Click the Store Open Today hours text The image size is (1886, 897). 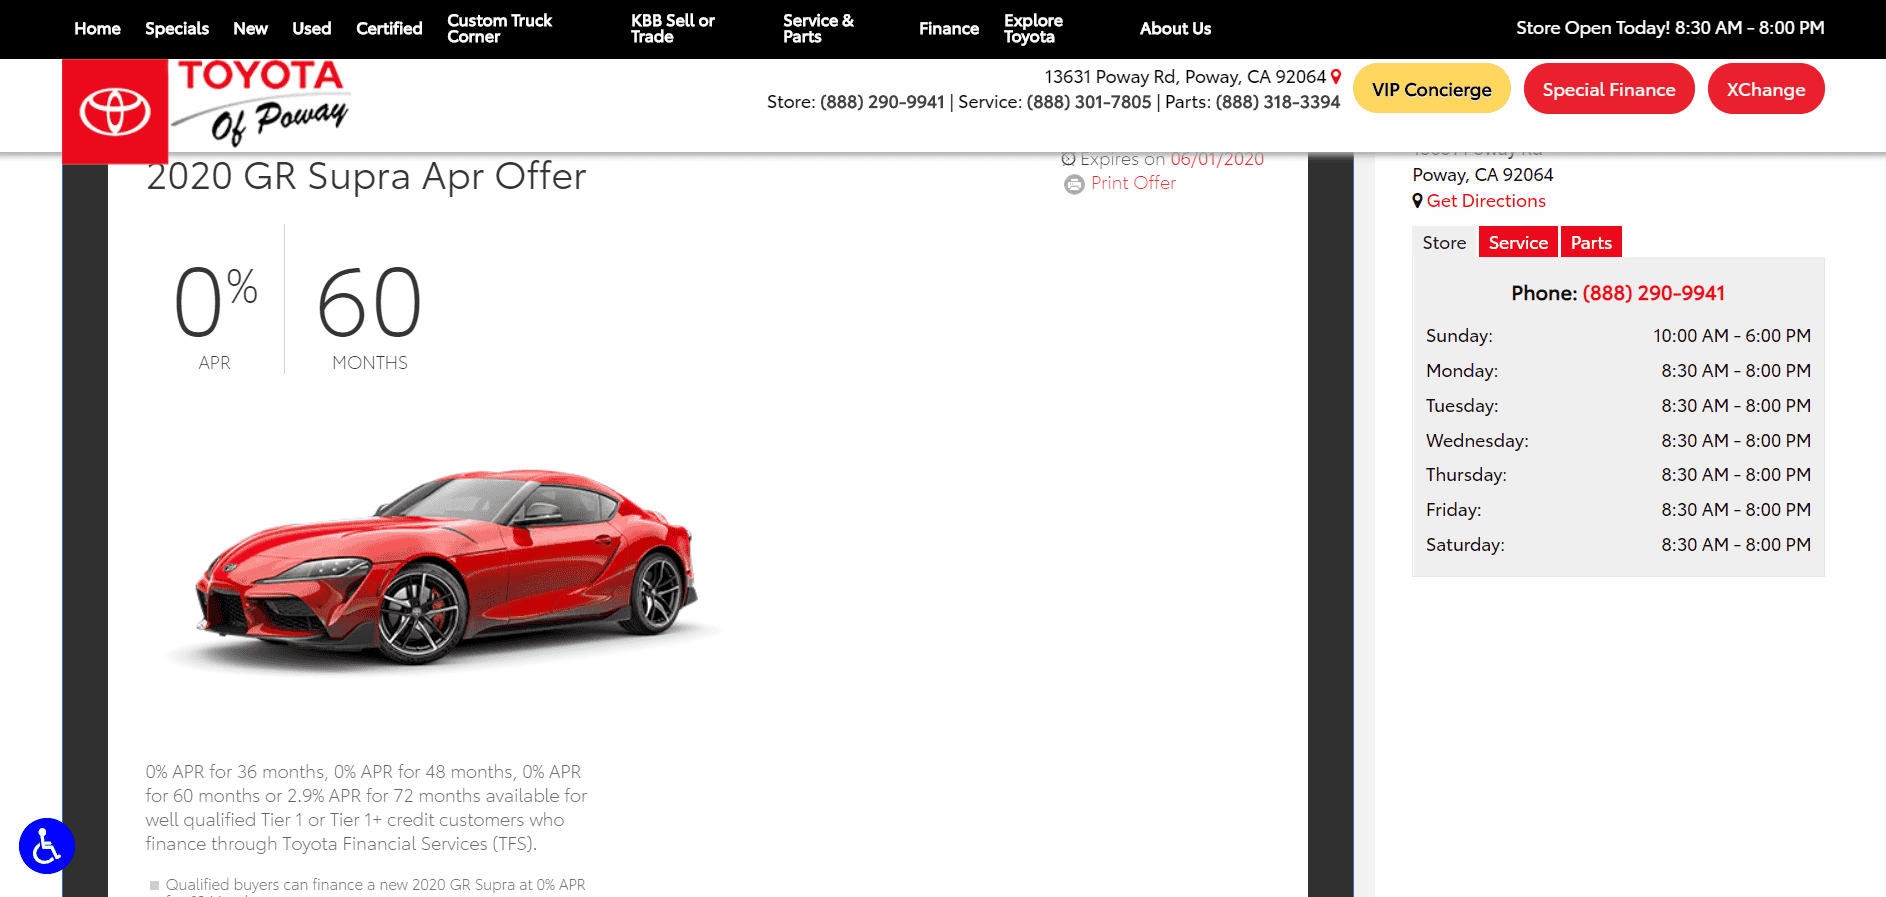pos(1670,28)
